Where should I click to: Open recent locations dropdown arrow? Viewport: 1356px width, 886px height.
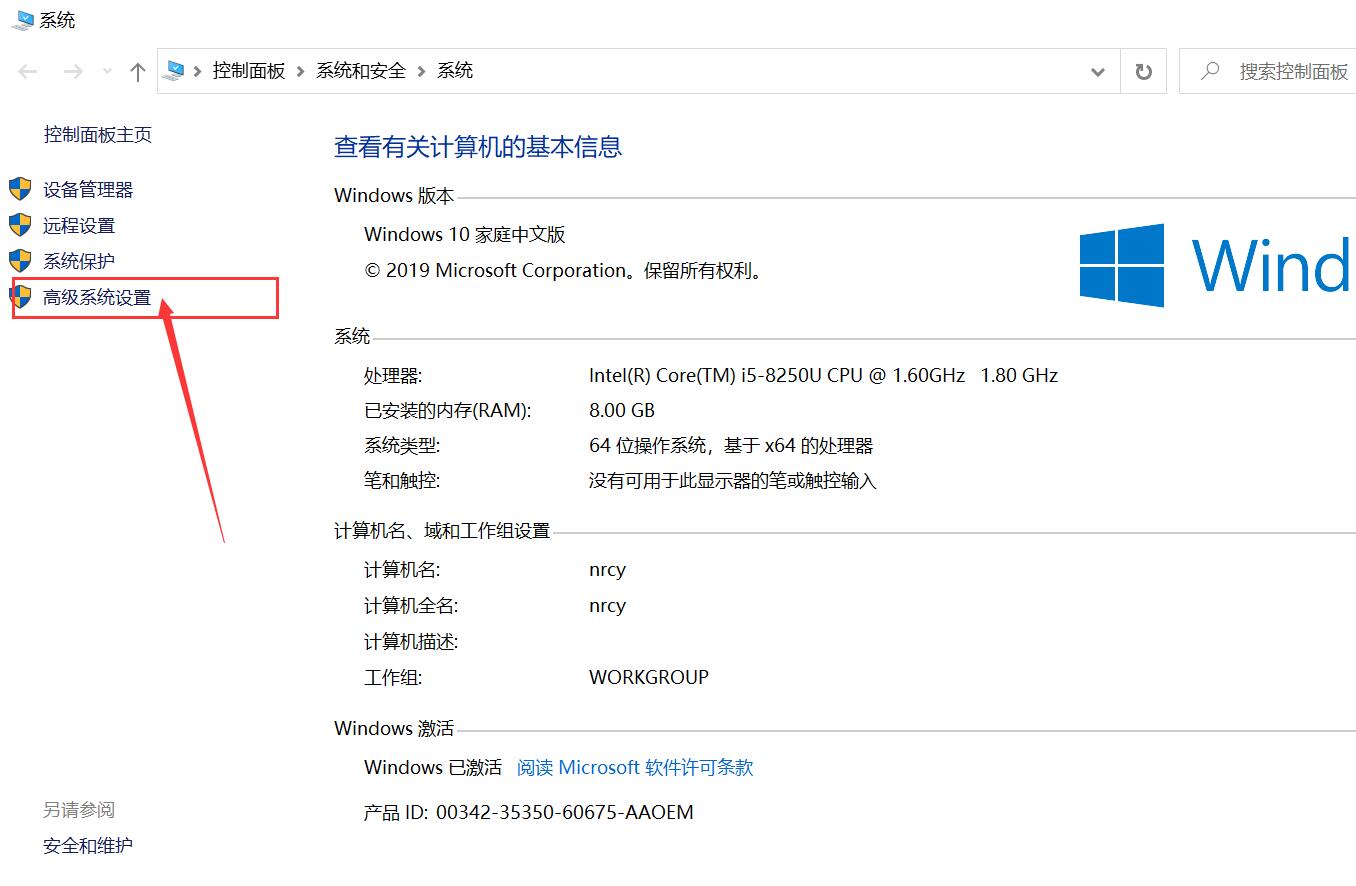tap(108, 72)
